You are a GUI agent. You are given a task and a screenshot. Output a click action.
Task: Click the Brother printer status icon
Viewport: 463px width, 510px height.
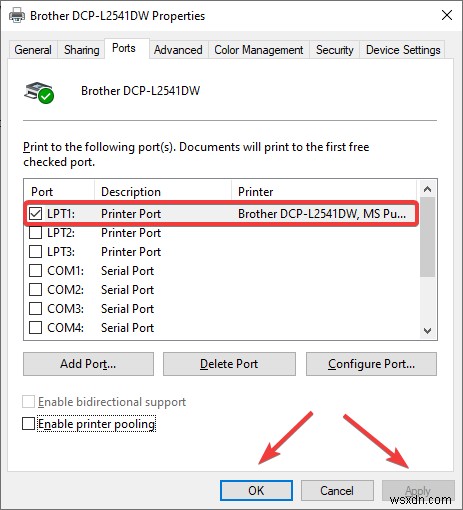(x=39, y=92)
